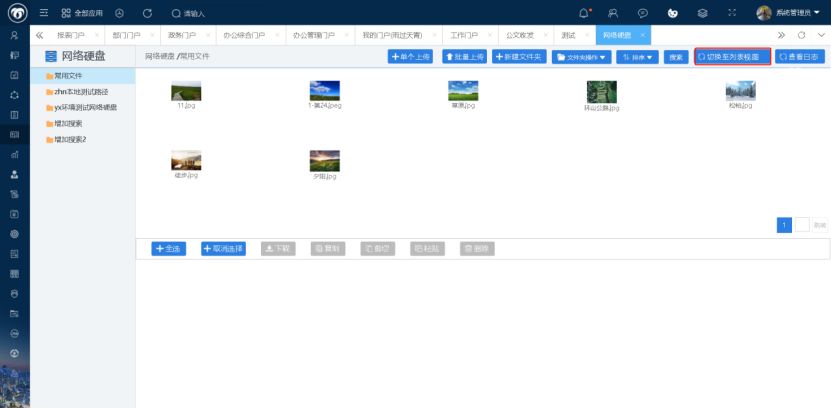Click the hamburger menu icon
The height and width of the screenshot is (409, 831).
tap(44, 13)
